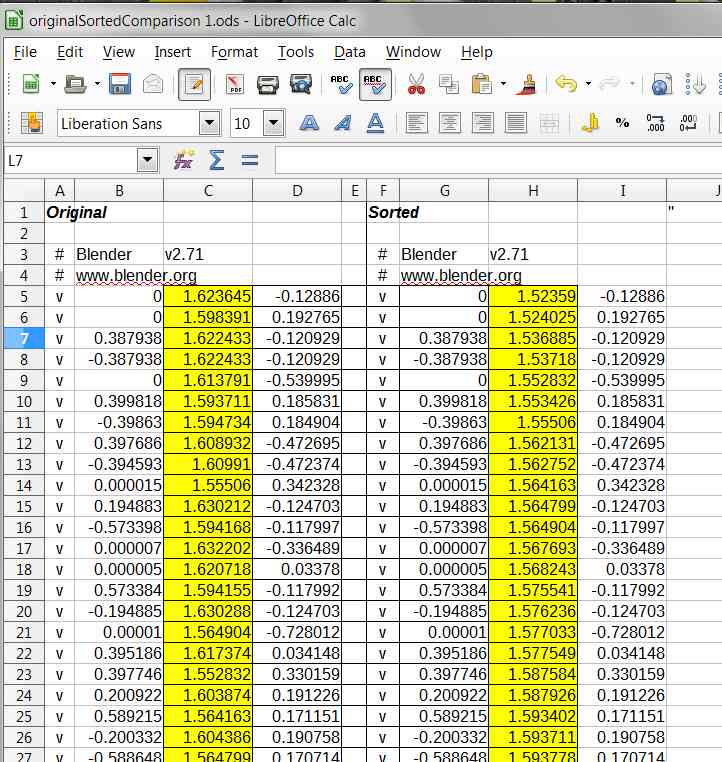
Task: Expand the font name dropdown
Action: point(209,123)
